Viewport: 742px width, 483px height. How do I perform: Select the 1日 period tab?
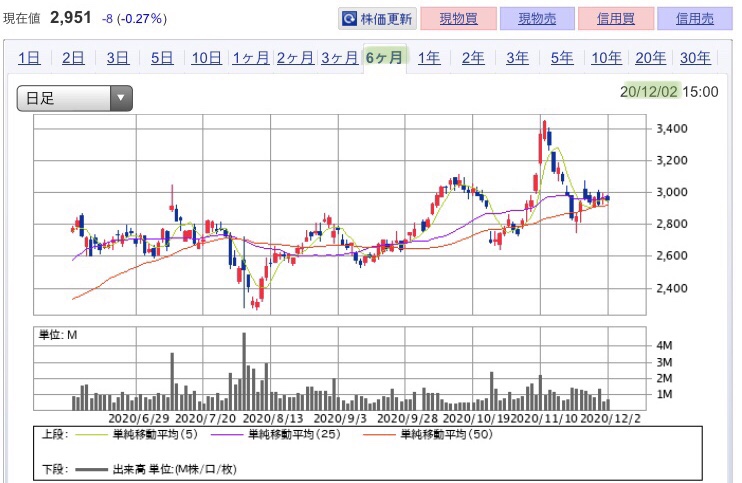tap(29, 58)
